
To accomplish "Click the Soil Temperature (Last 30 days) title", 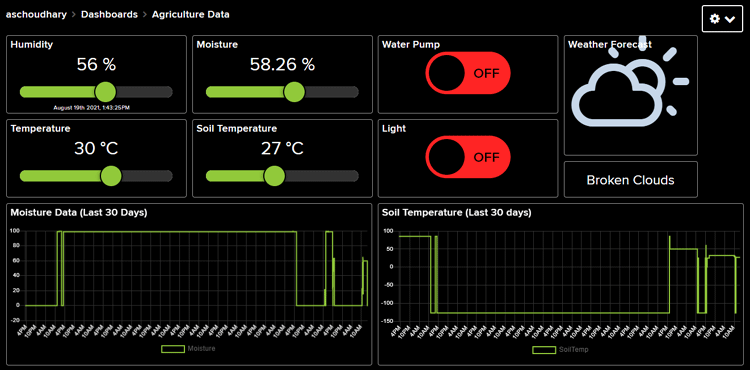I will [x=457, y=213].
